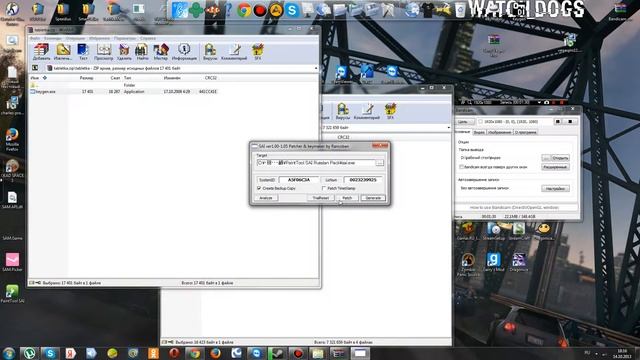Click the Patch button in patcher dialog
640x360 pixels.
point(347,198)
